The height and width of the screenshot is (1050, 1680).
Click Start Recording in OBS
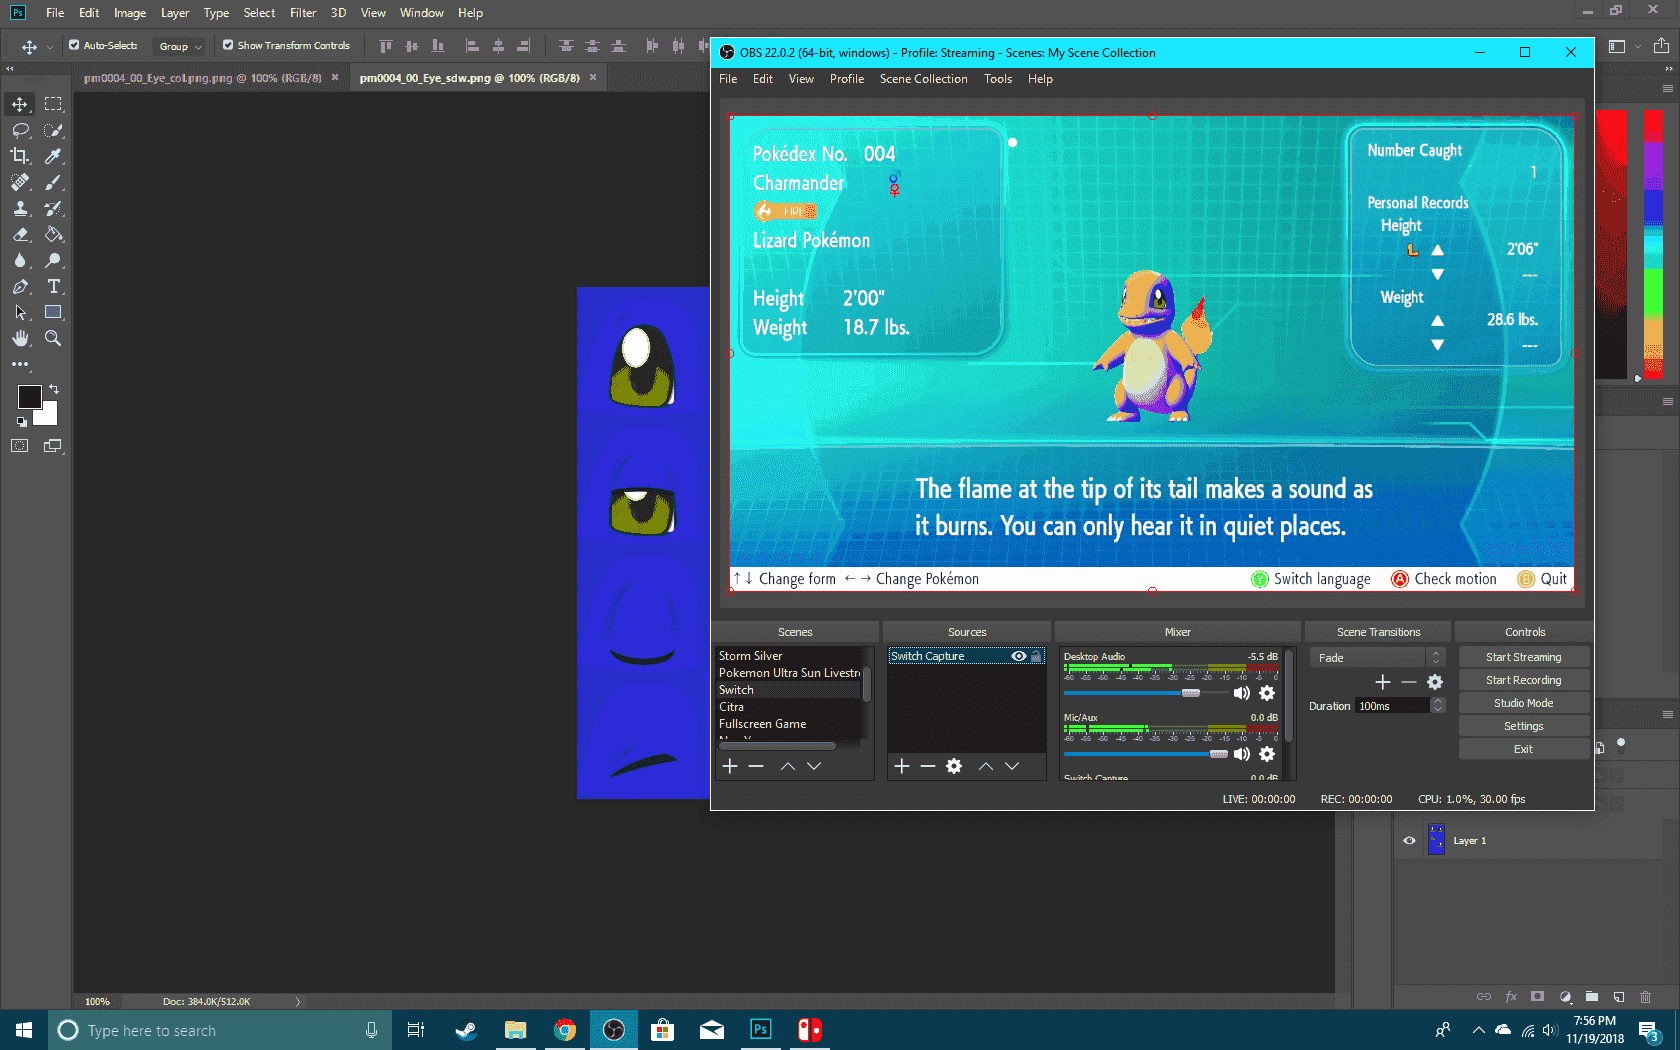point(1524,680)
